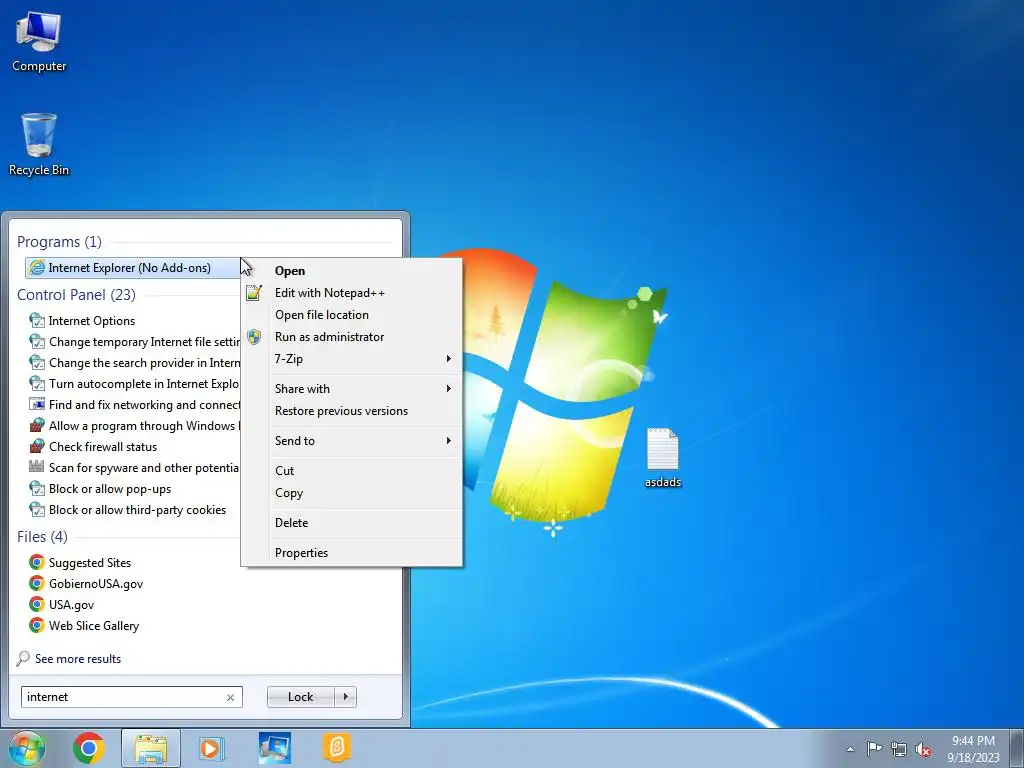
Task: Click the shield icon beside Run as administrator
Action: point(254,337)
